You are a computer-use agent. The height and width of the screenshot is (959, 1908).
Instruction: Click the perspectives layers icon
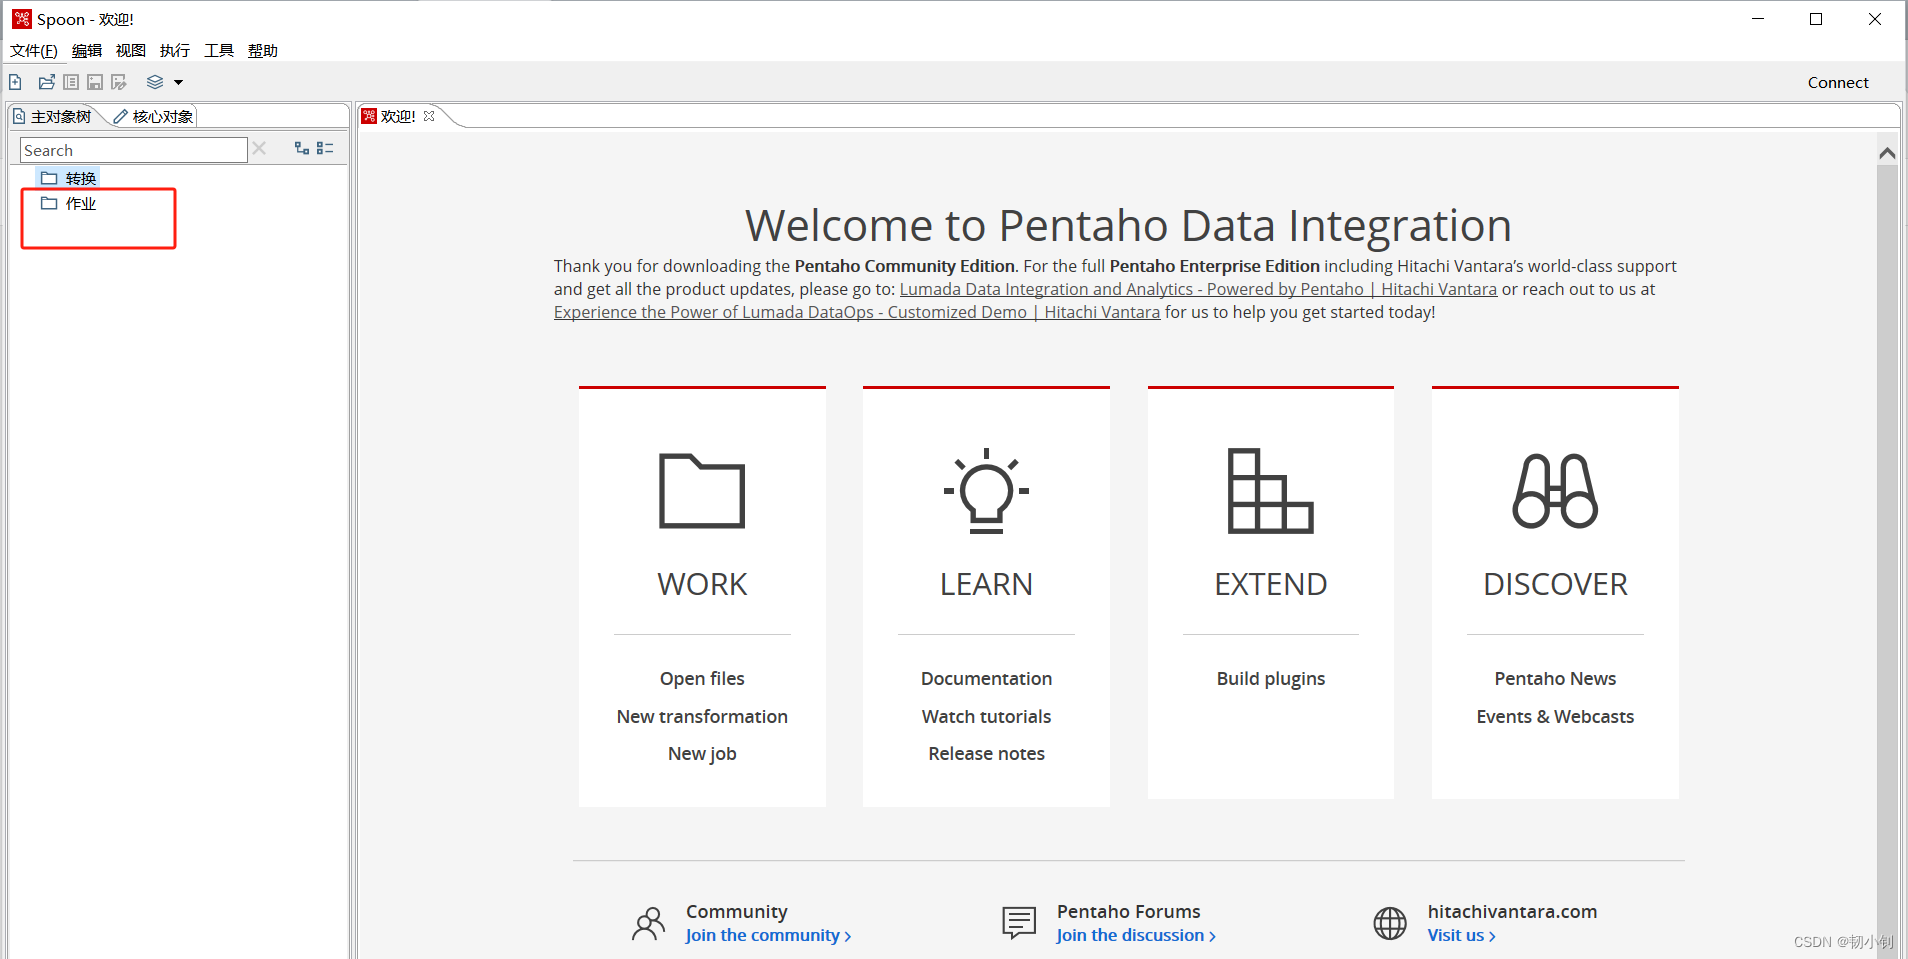point(155,82)
